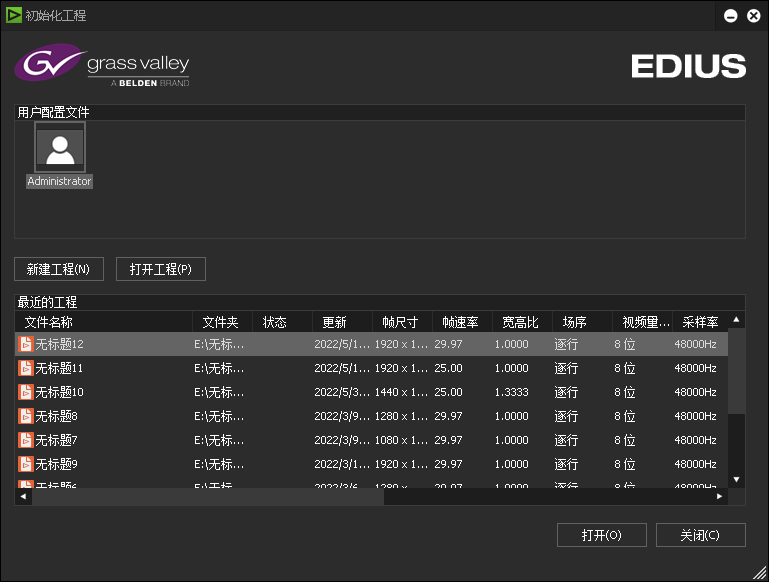Click the EDIUS app icon in title bar

click(x=14, y=15)
